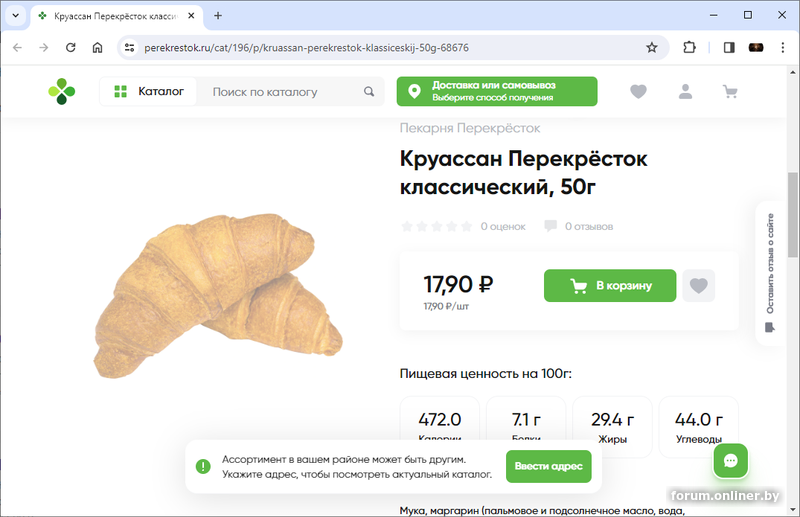Click the Круассан Перекрёсток классический product title
This screenshot has width=800, height=517.
(523, 173)
